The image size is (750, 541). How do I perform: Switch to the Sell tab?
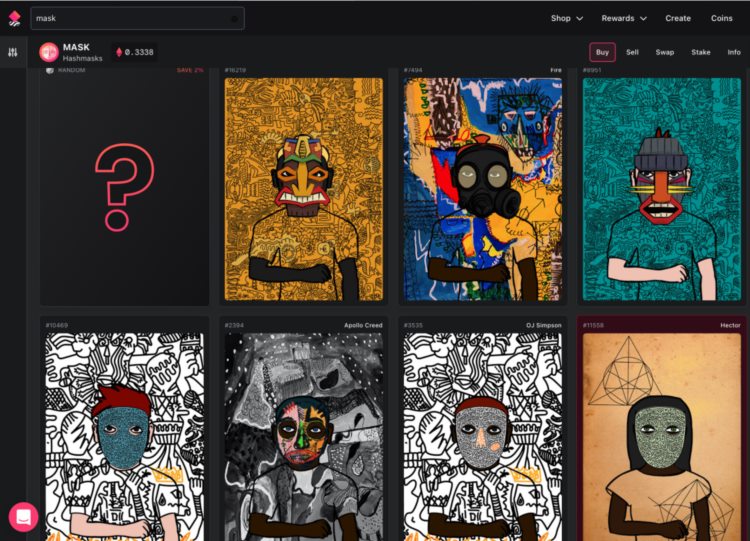632,52
